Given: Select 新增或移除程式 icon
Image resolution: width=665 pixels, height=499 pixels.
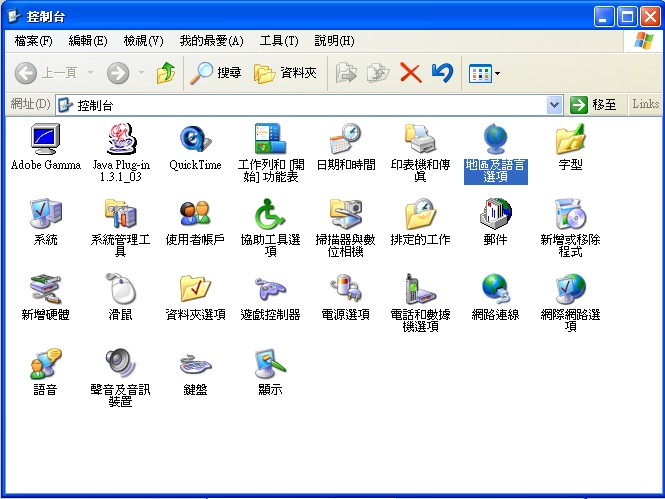Looking at the screenshot, I should pyautogui.click(x=570, y=214).
